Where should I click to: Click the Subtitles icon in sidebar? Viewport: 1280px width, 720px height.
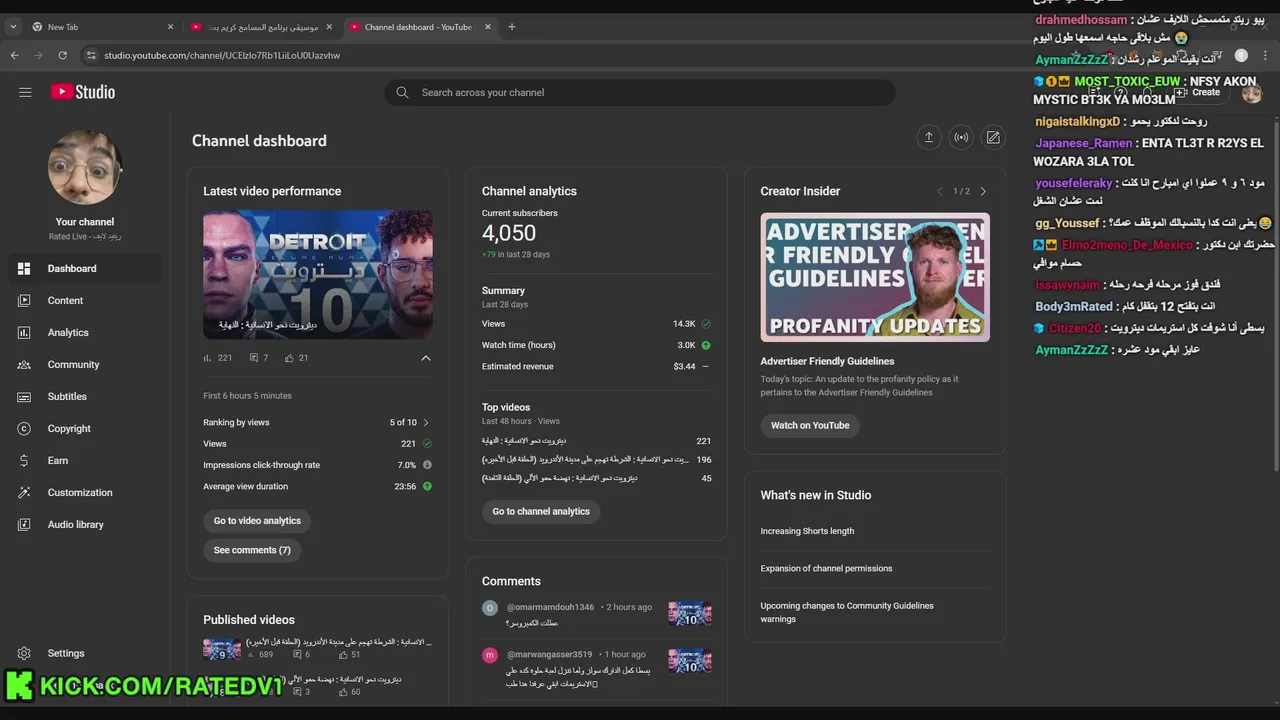pyautogui.click(x=24, y=396)
